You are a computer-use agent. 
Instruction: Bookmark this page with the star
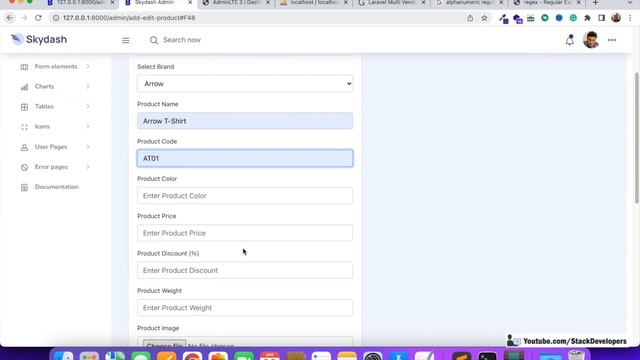tap(484, 18)
